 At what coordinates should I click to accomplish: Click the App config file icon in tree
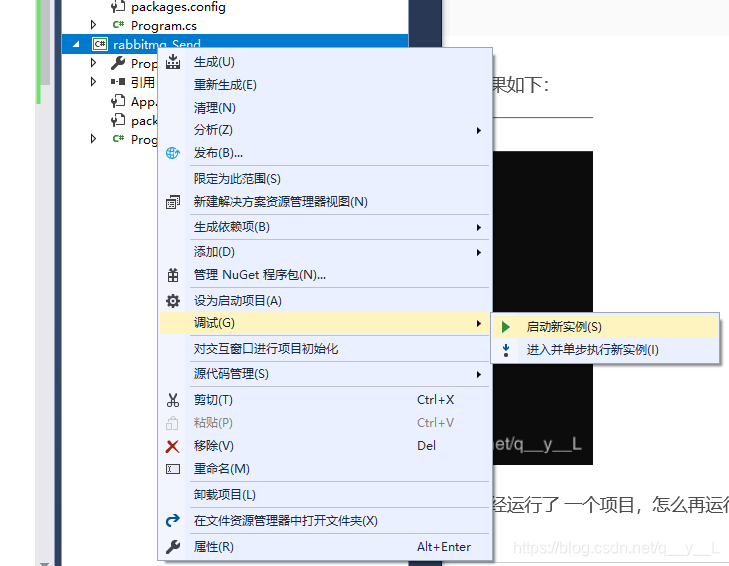pos(118,101)
